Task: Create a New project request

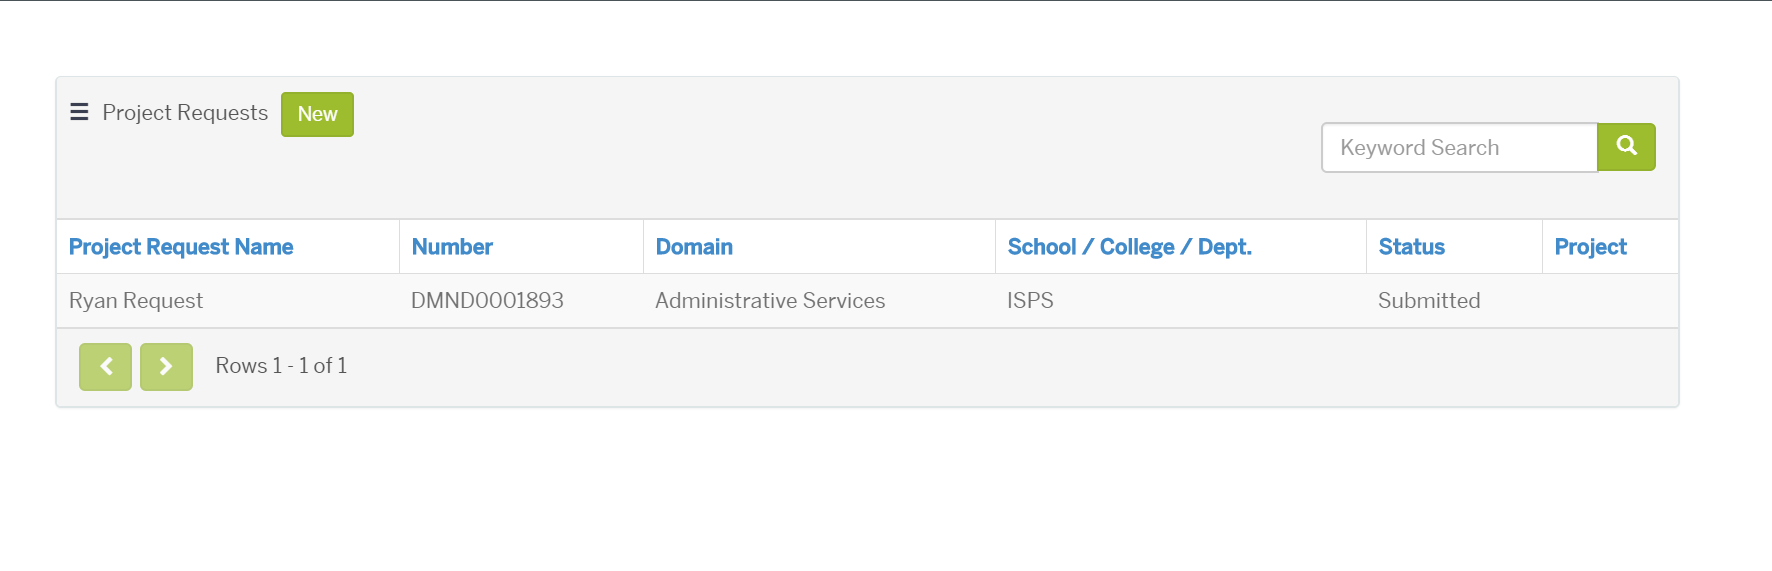Action: coord(317,114)
